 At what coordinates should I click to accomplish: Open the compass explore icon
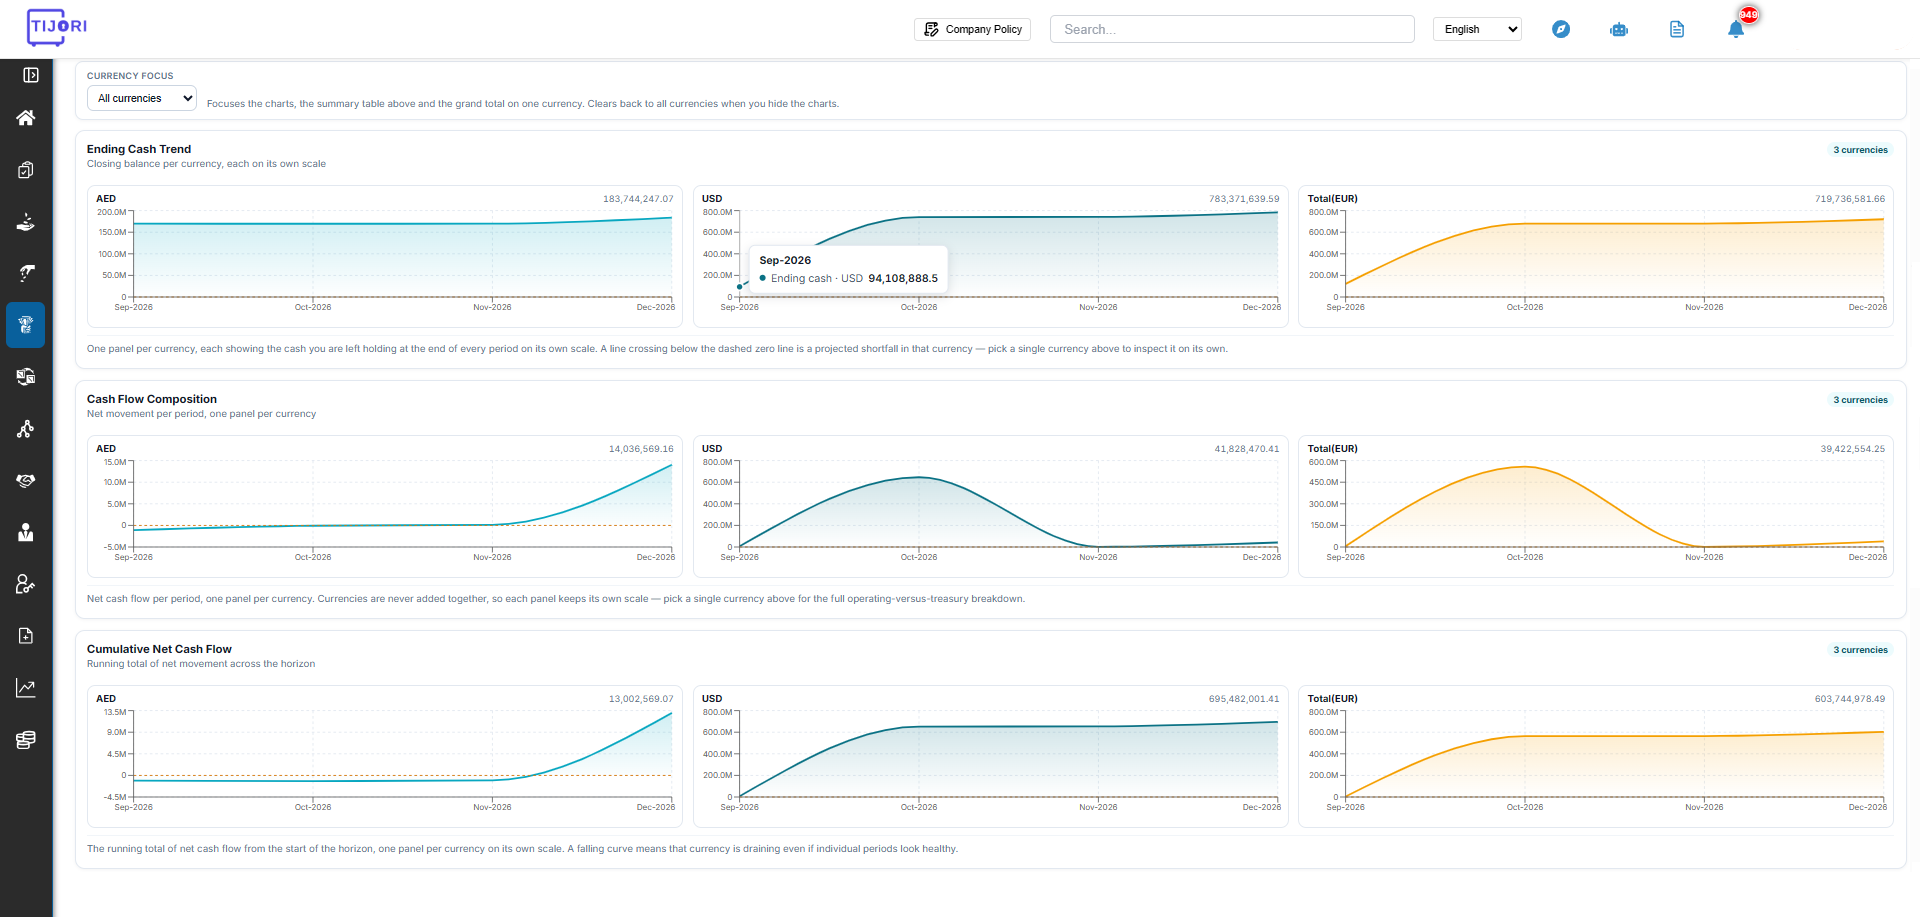coord(1561,29)
